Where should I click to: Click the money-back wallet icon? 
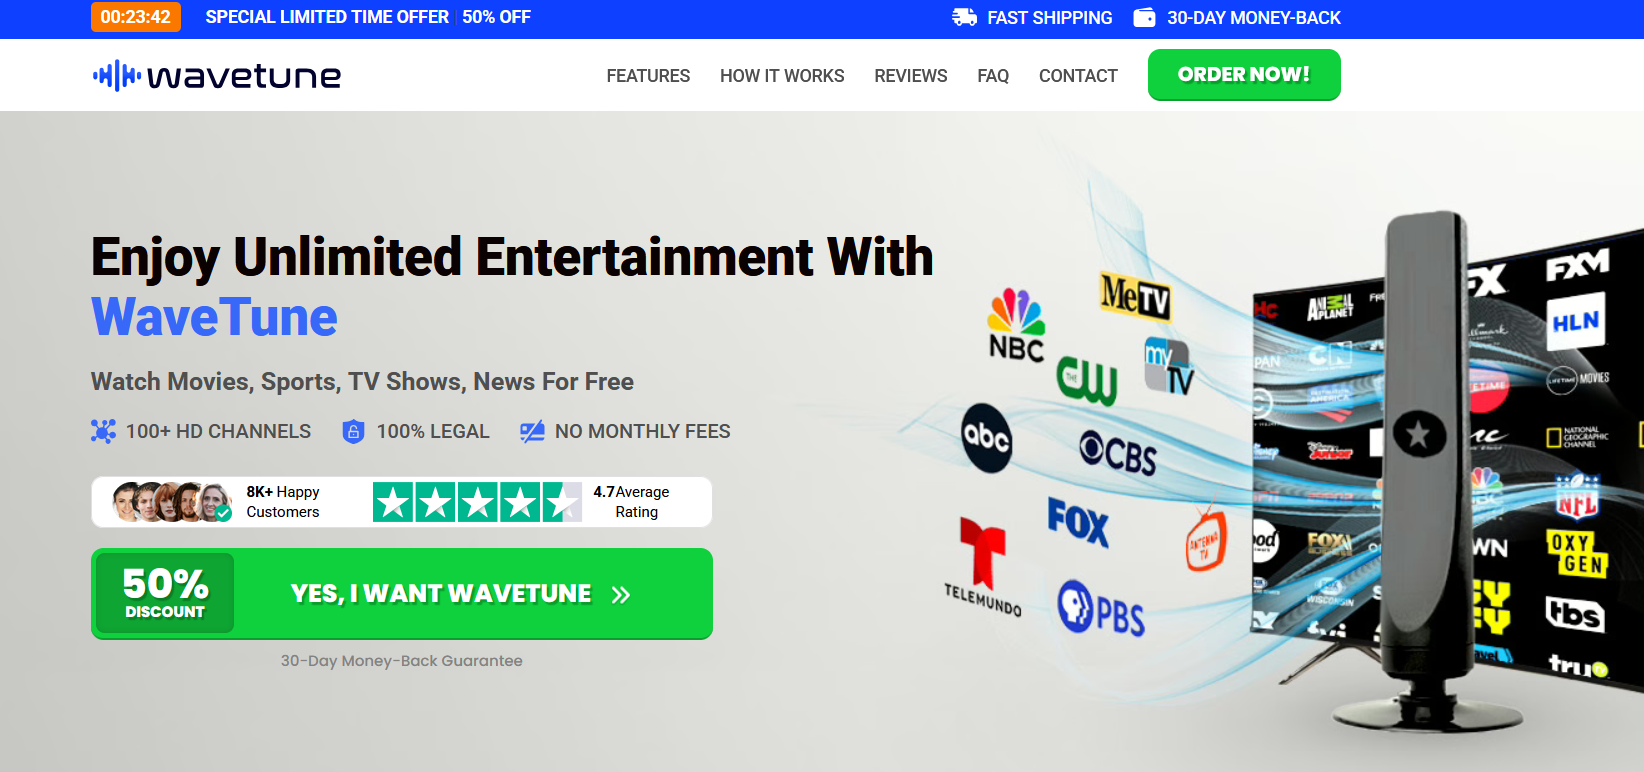click(1144, 17)
